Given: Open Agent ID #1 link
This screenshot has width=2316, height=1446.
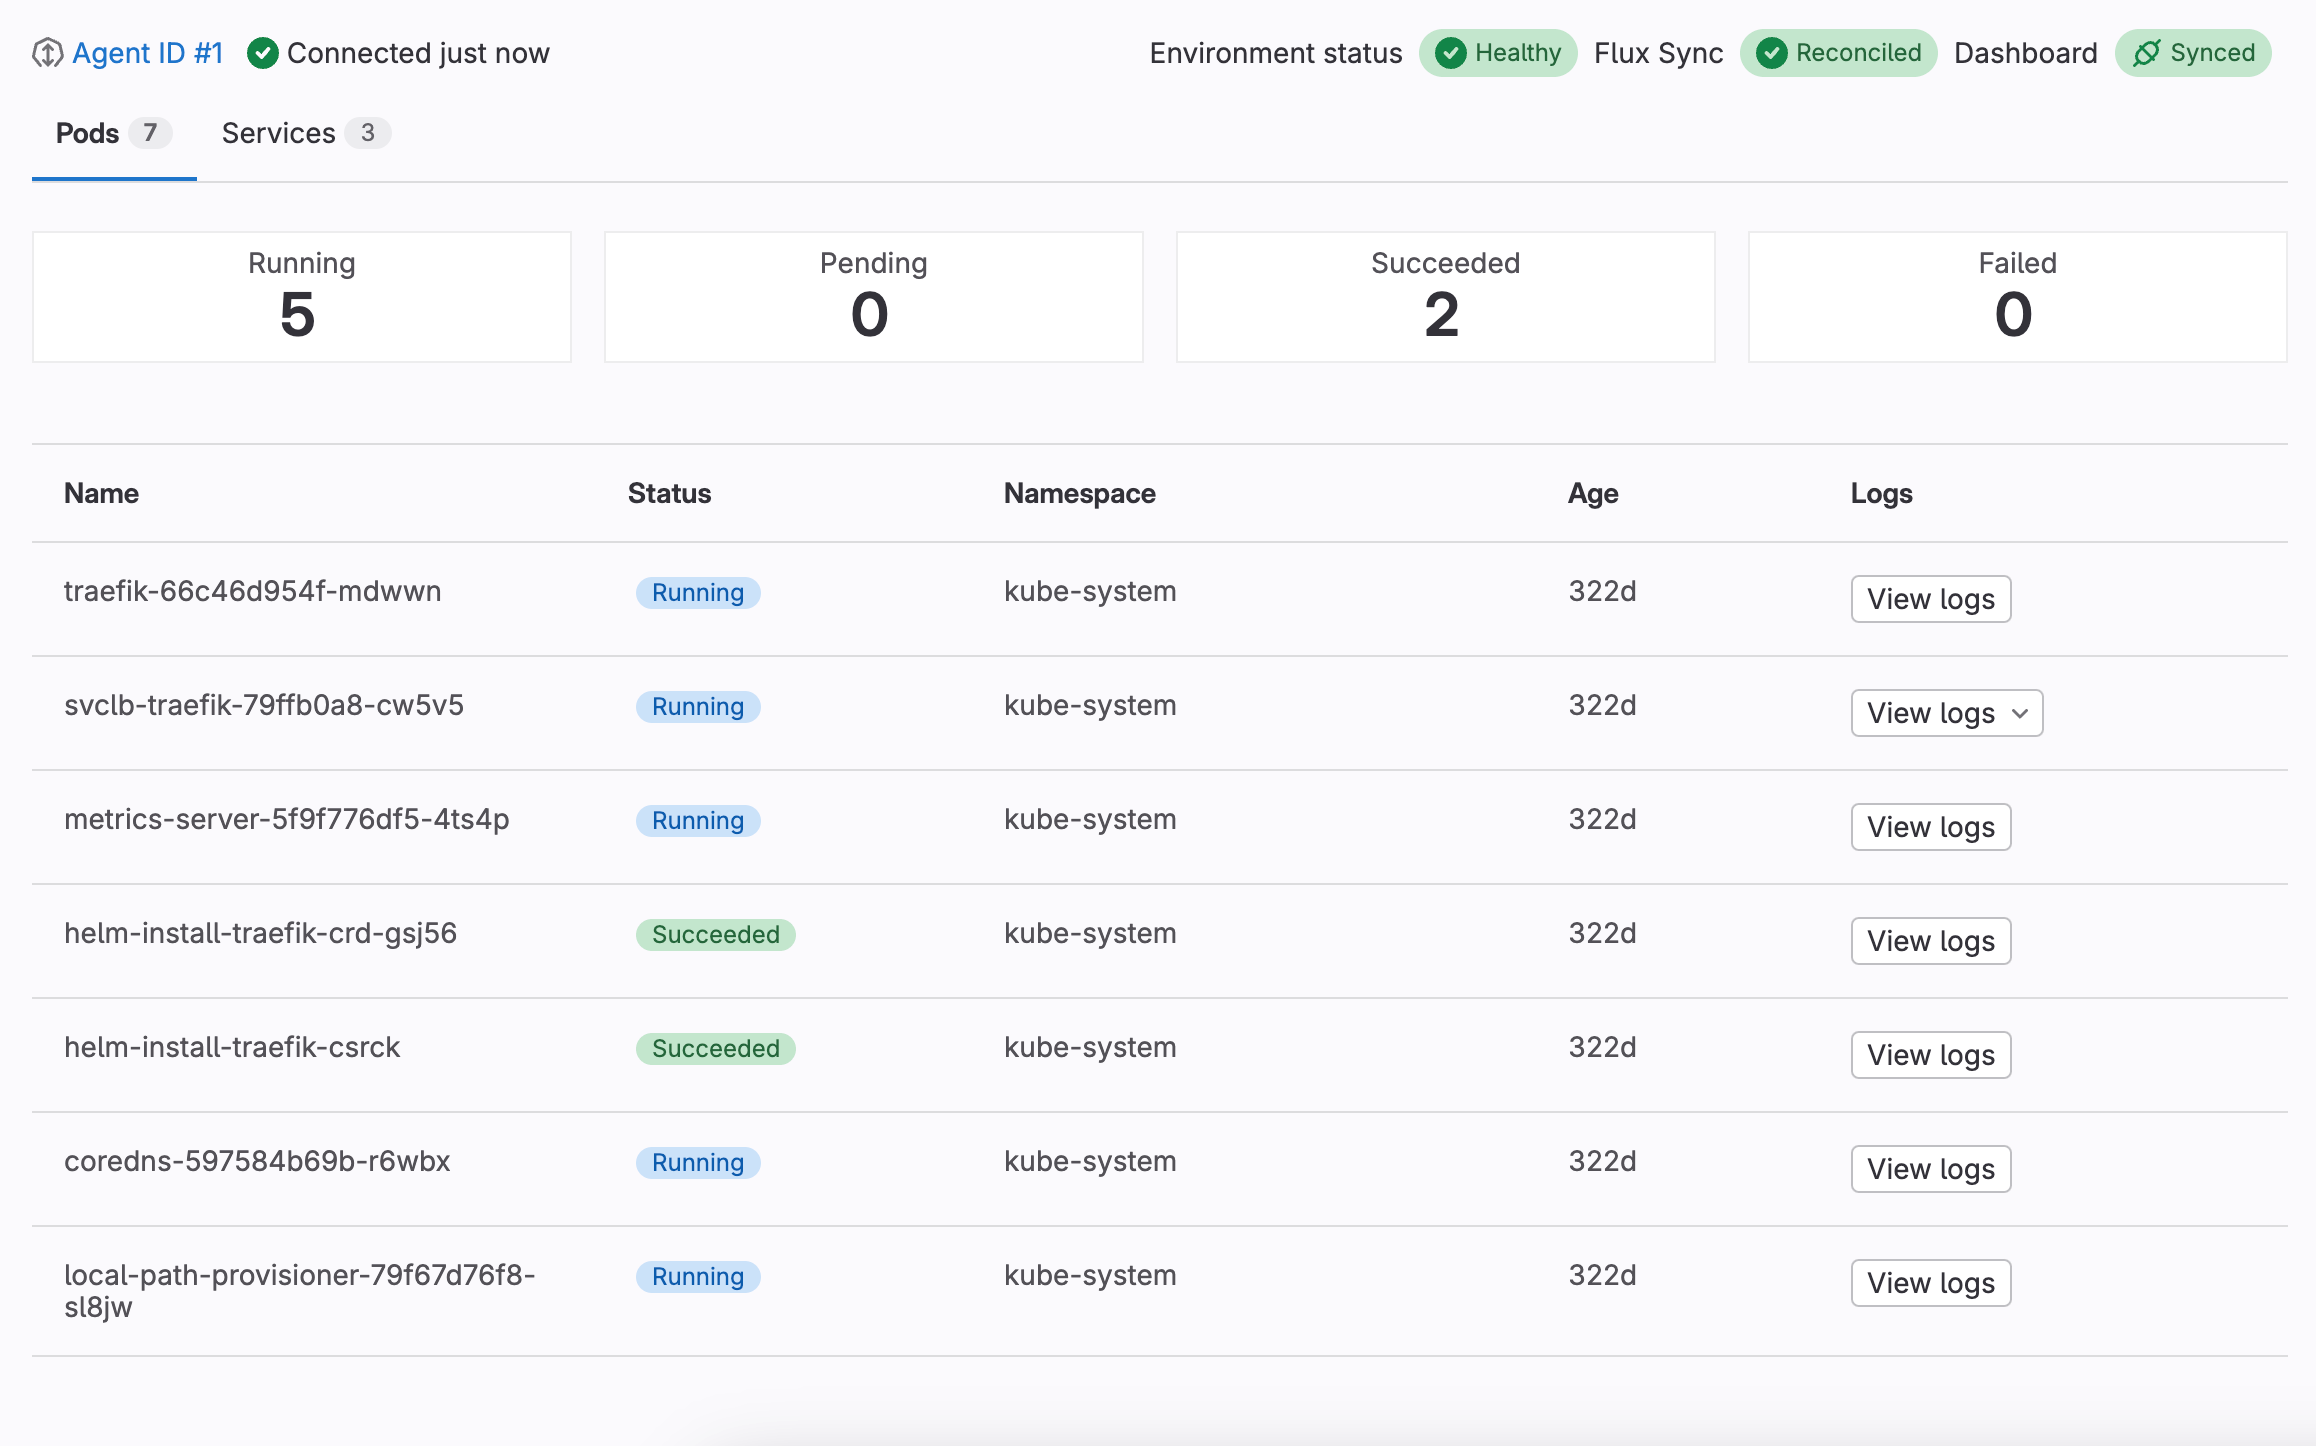Looking at the screenshot, I should click(x=149, y=53).
